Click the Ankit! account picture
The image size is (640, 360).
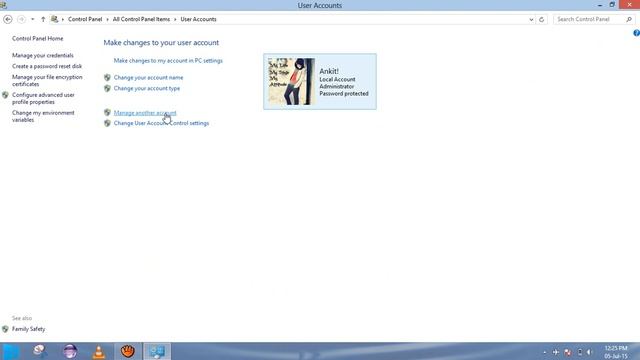pyautogui.click(x=291, y=81)
